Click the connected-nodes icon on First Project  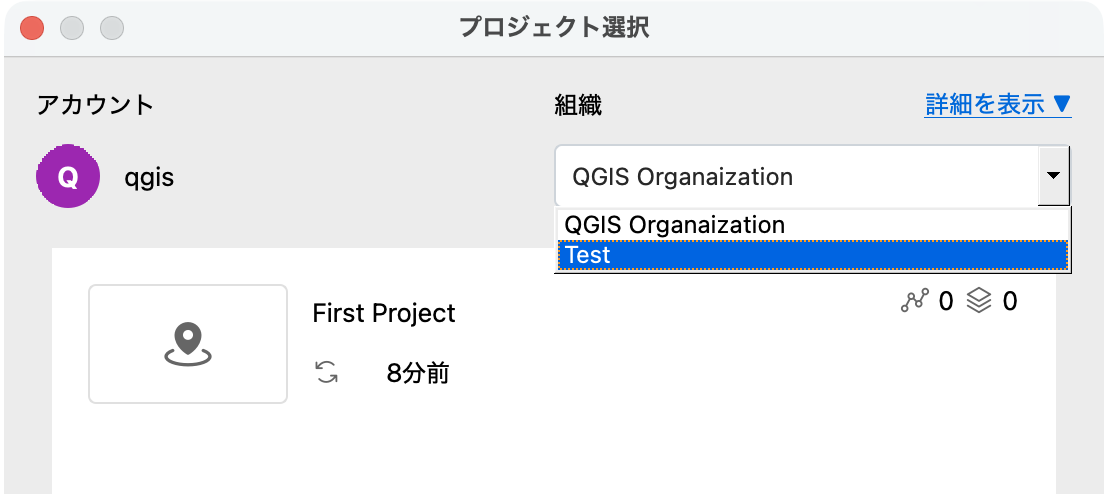pyautogui.click(x=914, y=301)
